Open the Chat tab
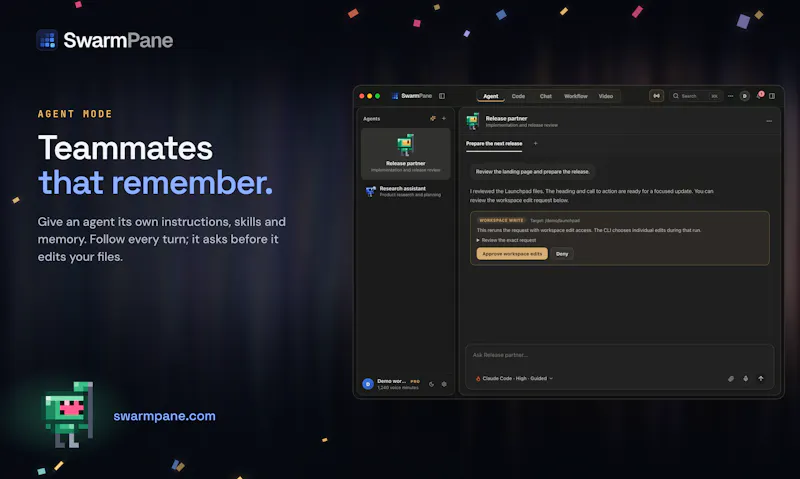800x479 pixels. tap(545, 96)
